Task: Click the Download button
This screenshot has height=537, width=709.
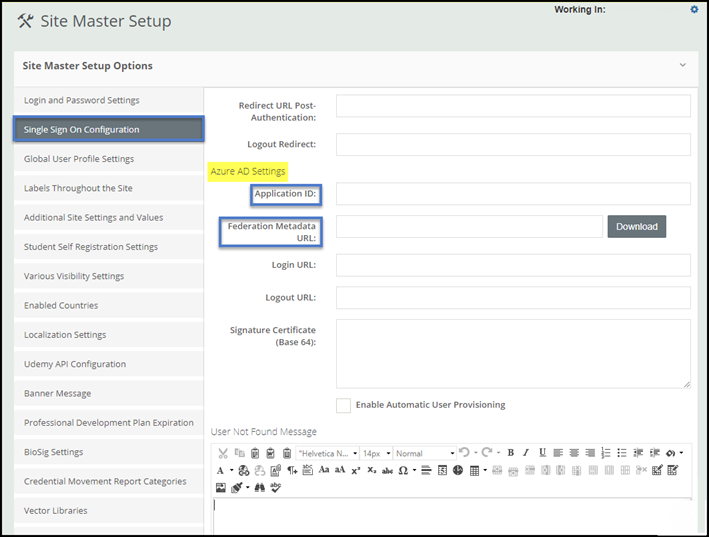Action: pyautogui.click(x=636, y=227)
